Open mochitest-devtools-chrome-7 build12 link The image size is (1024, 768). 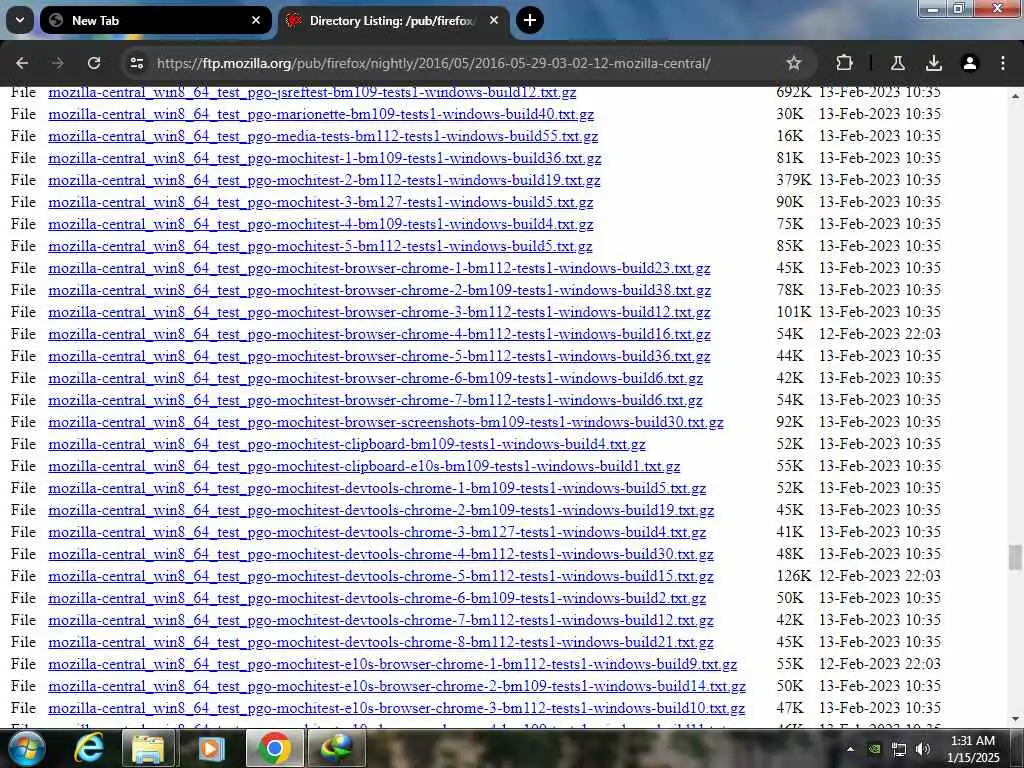pyautogui.click(x=381, y=620)
